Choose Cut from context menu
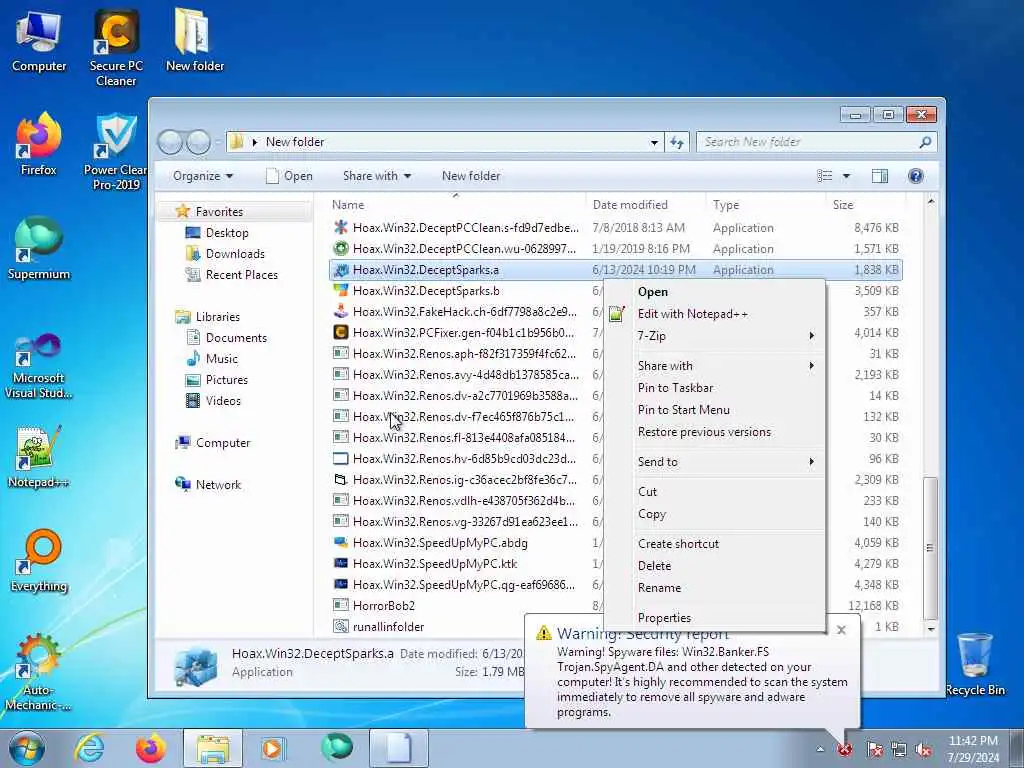 [716, 492]
